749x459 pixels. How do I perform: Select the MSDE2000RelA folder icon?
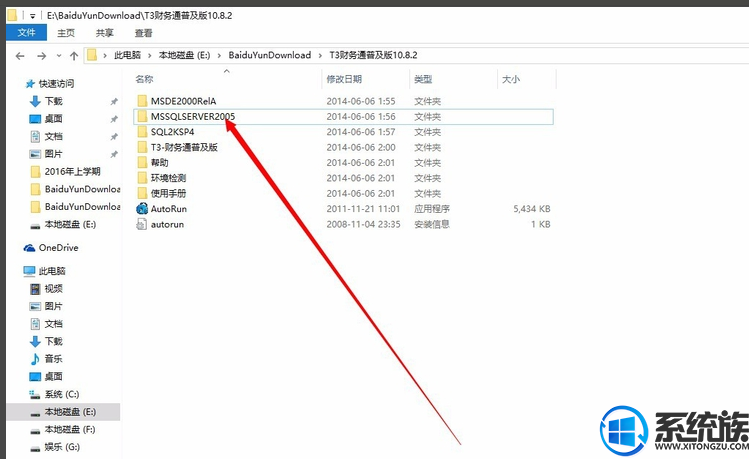tap(142, 101)
